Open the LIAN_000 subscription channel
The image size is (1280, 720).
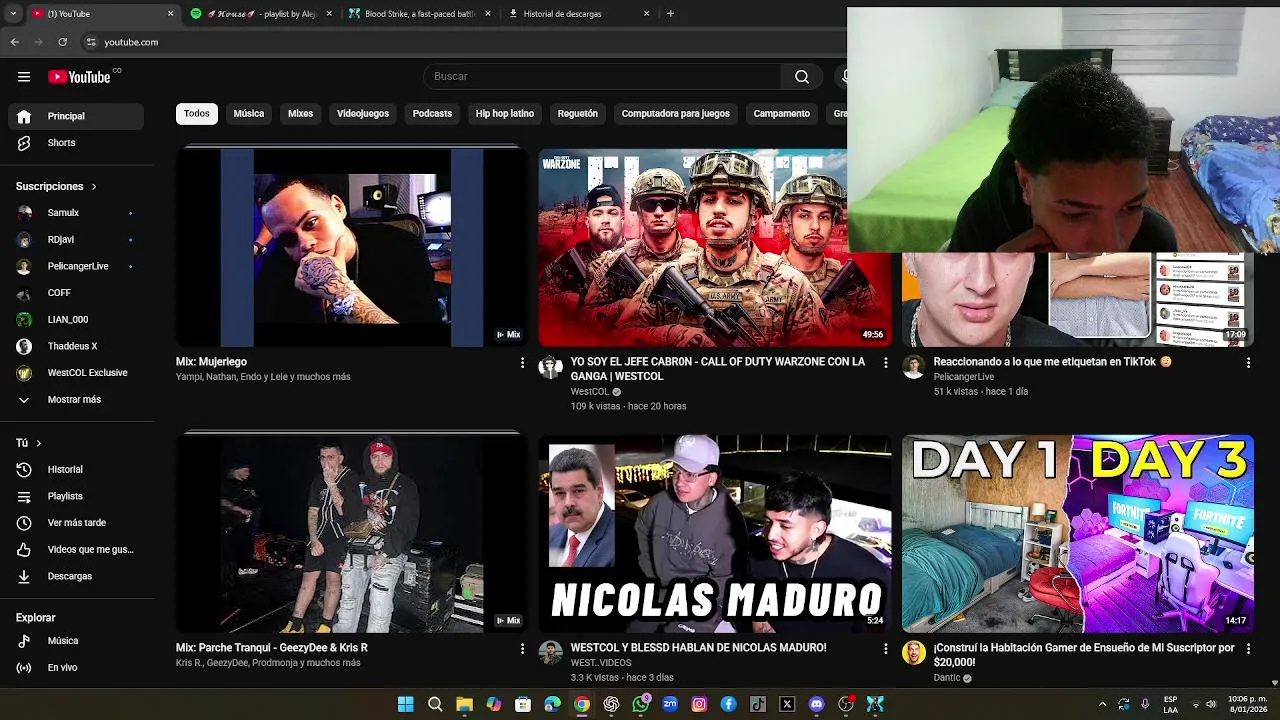click(76, 319)
